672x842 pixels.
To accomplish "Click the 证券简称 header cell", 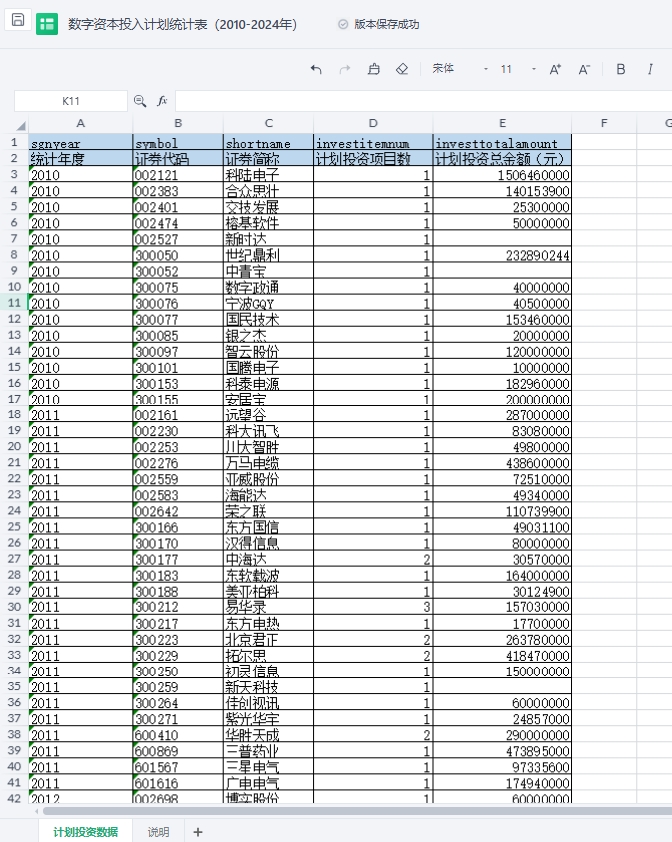I will 269,159.
